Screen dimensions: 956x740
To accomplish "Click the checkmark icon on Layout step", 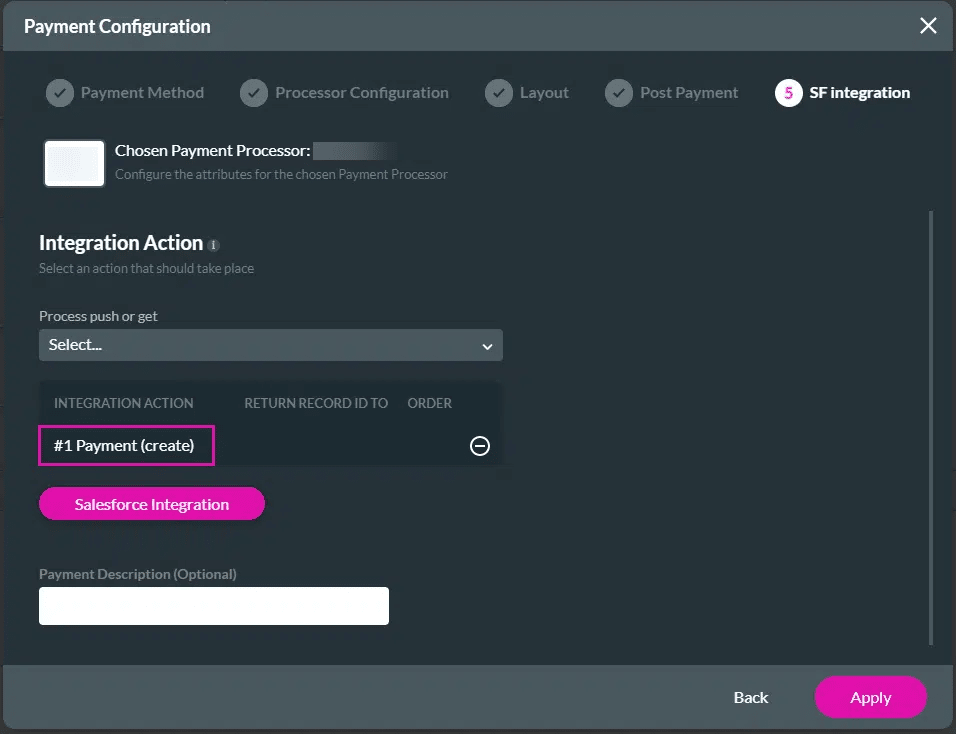I will (499, 92).
